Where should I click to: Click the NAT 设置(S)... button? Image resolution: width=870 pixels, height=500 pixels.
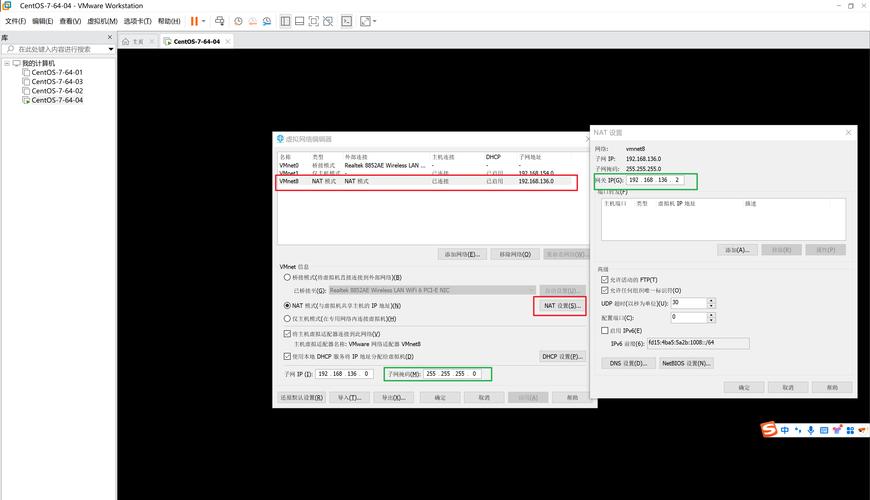[560, 305]
